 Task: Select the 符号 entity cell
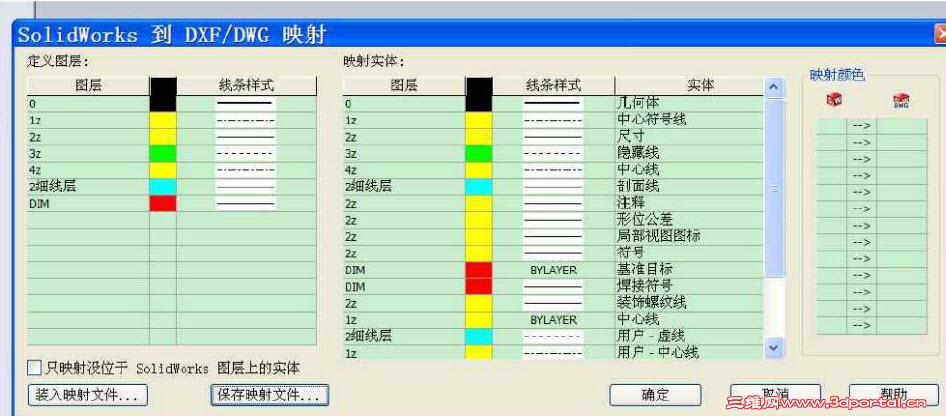(689, 253)
